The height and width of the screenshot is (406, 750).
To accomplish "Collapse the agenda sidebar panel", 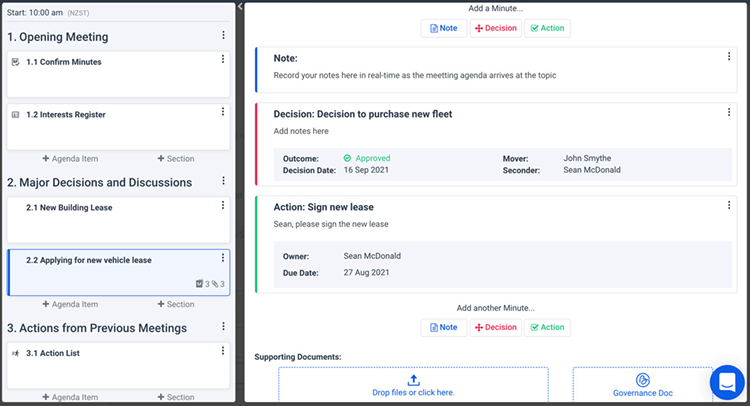I will coord(241,7).
